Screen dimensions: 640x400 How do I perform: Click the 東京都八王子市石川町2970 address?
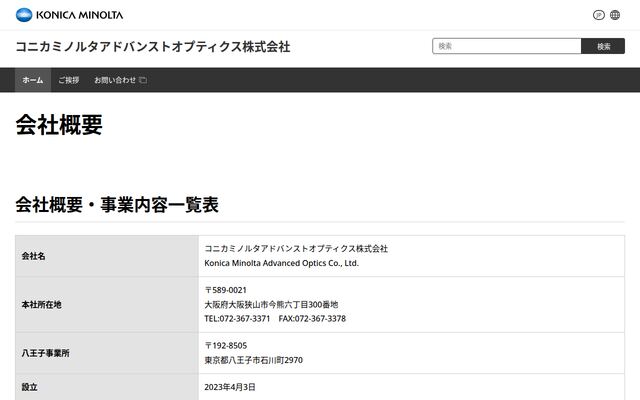[253, 360]
